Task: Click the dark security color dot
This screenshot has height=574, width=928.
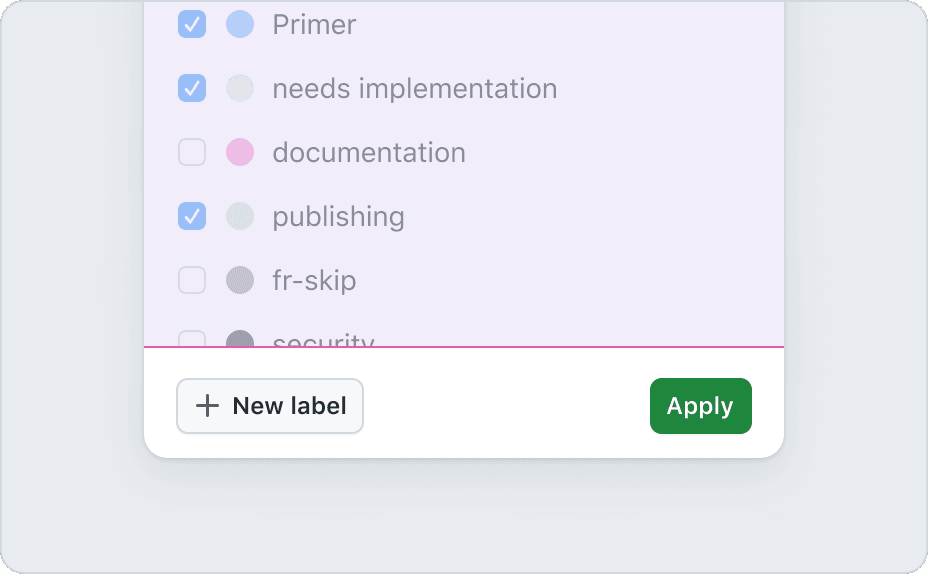Action: coord(240,338)
